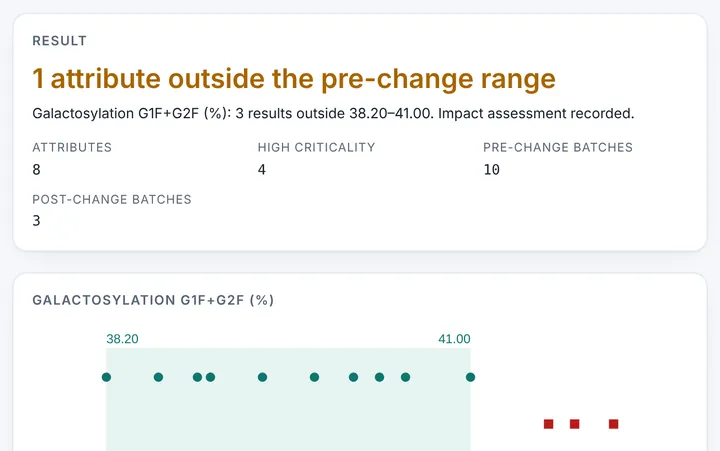Click the rightmost green dot at 41.00
Image resolution: width=720 pixels, height=451 pixels.
pyautogui.click(x=470, y=377)
